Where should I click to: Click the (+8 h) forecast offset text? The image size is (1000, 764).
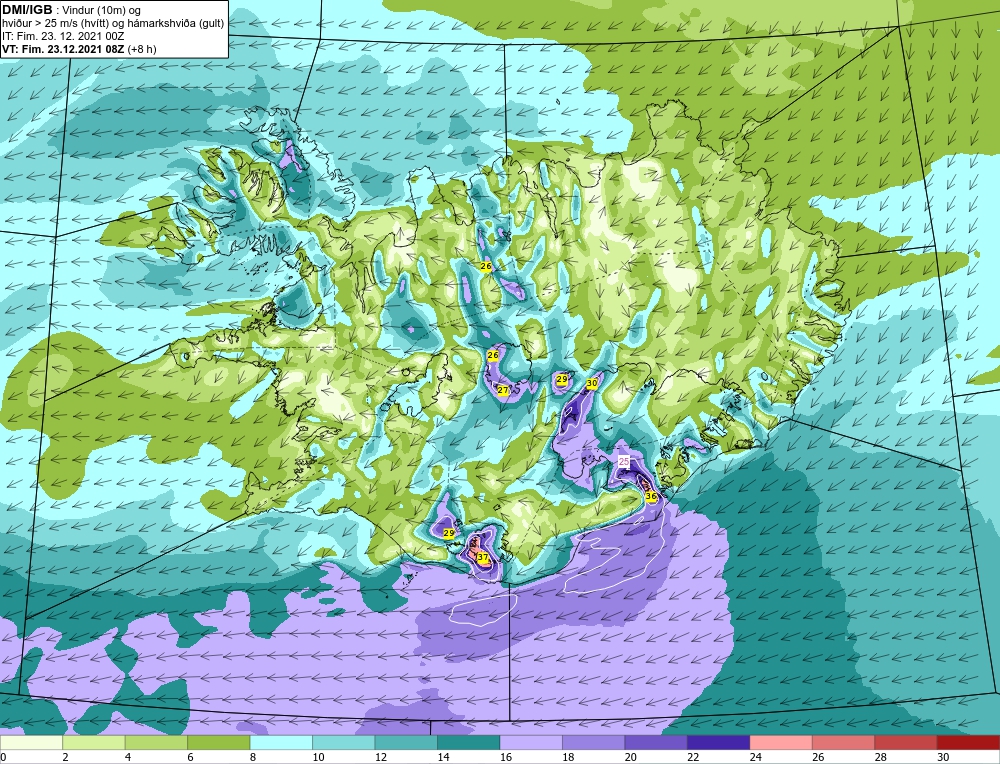(142, 49)
